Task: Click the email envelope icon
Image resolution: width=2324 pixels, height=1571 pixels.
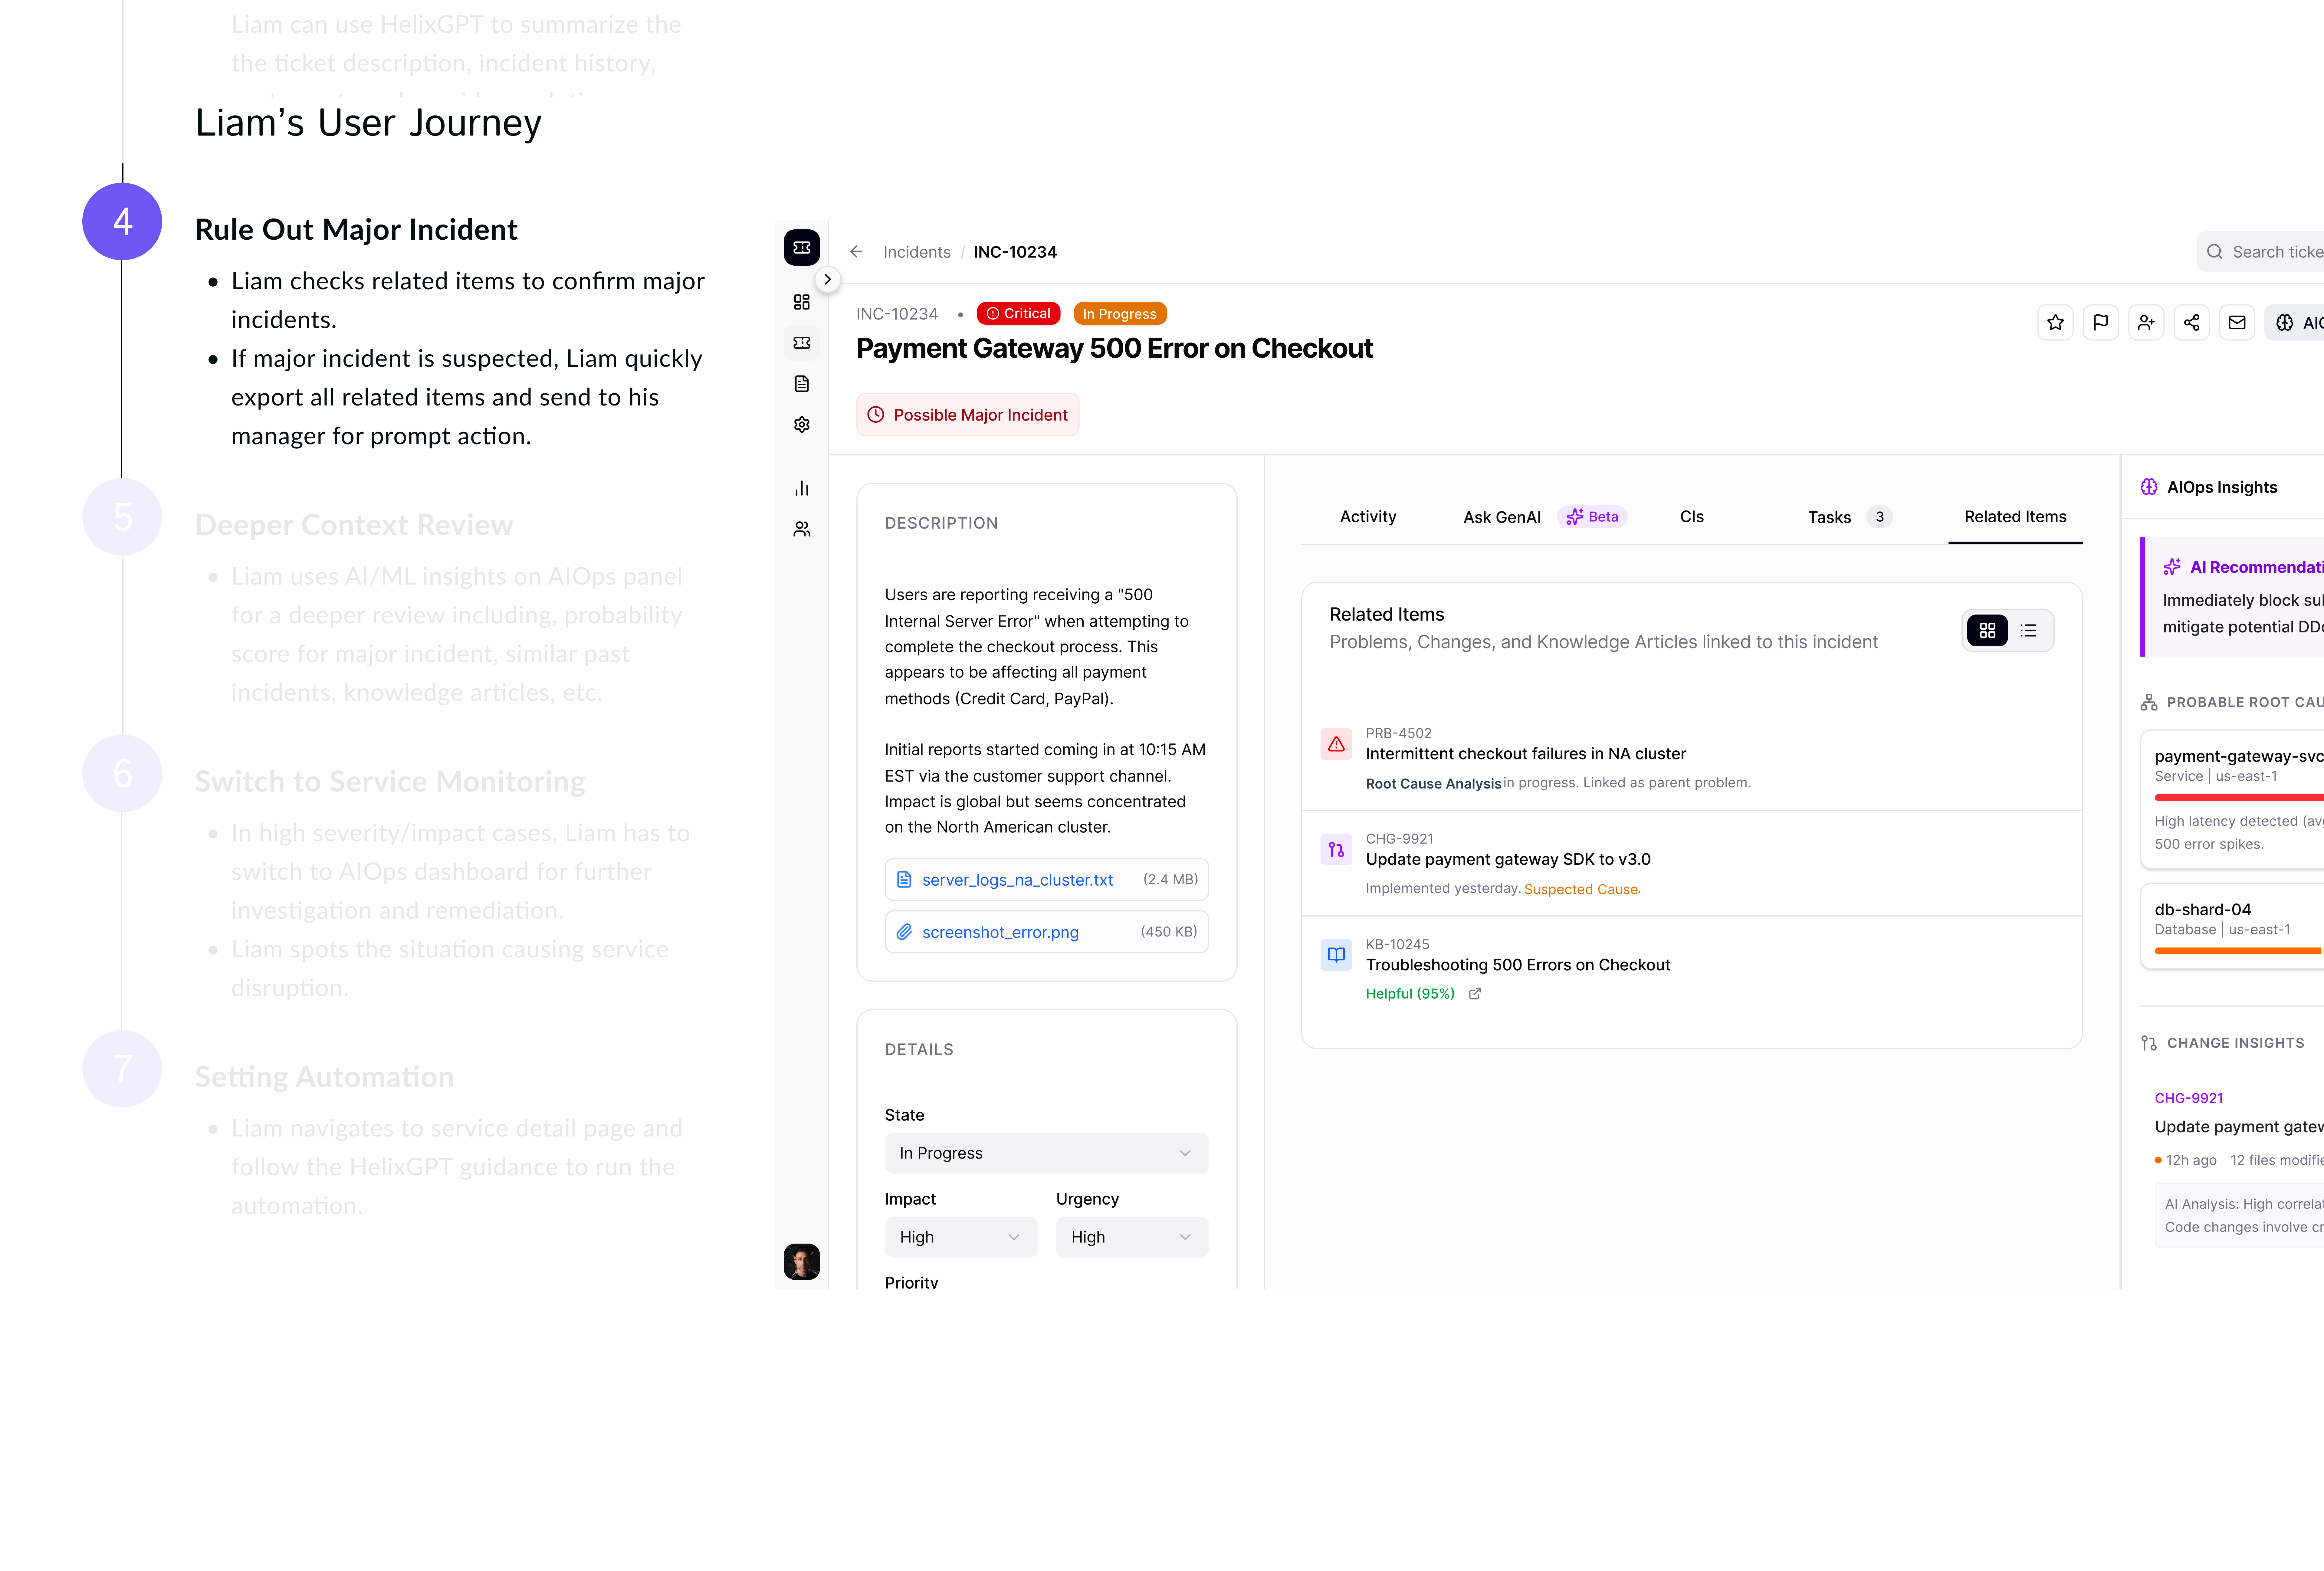Action: [2237, 322]
